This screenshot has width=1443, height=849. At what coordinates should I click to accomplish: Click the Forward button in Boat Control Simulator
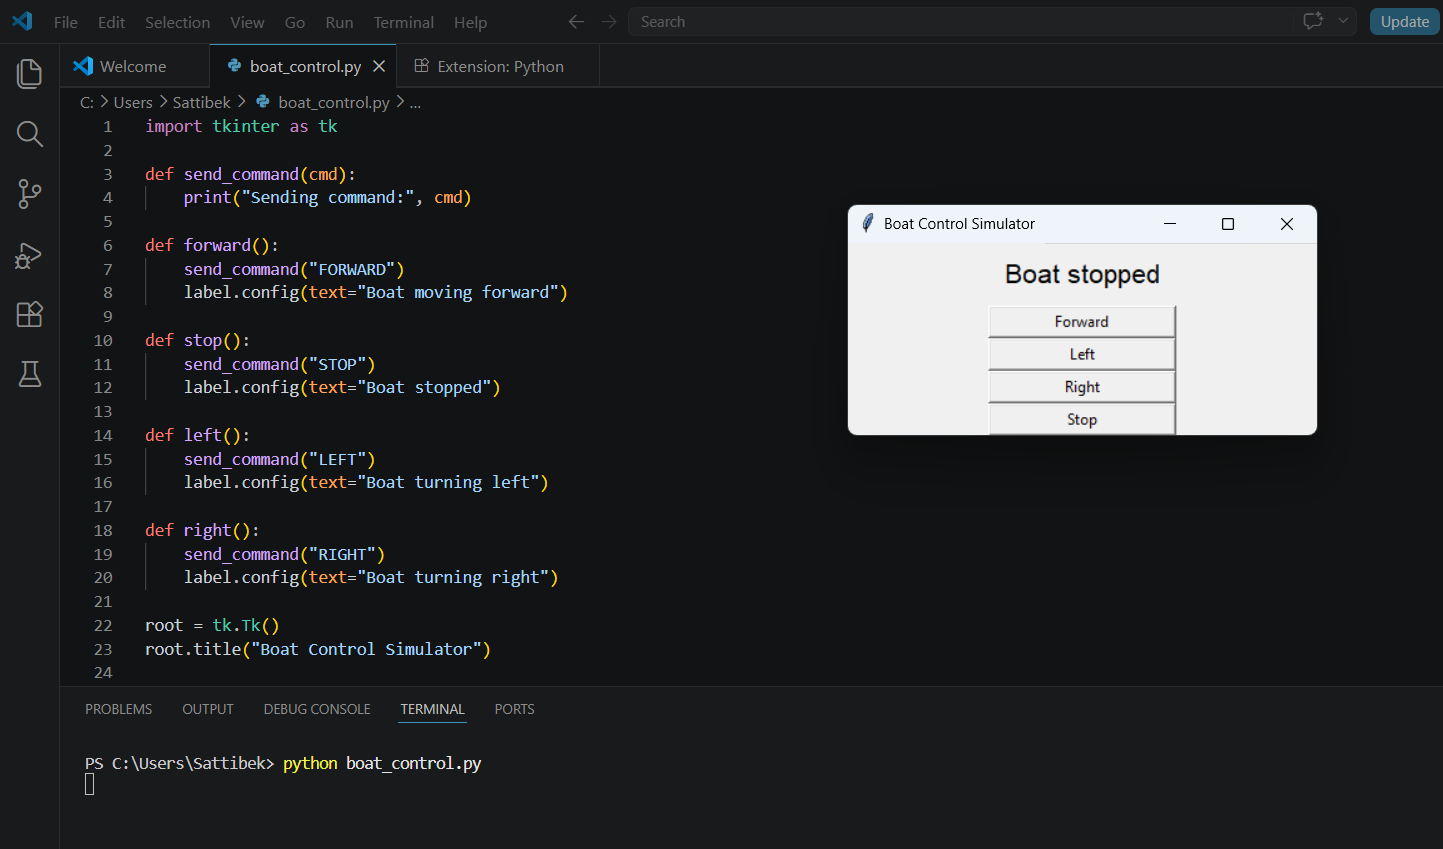point(1081,322)
